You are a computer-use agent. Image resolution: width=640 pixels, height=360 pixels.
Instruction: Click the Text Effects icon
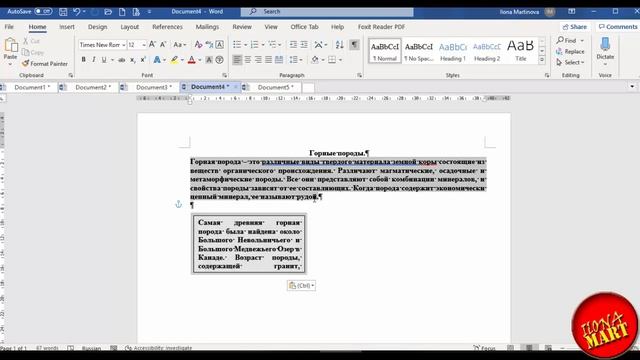click(157, 60)
